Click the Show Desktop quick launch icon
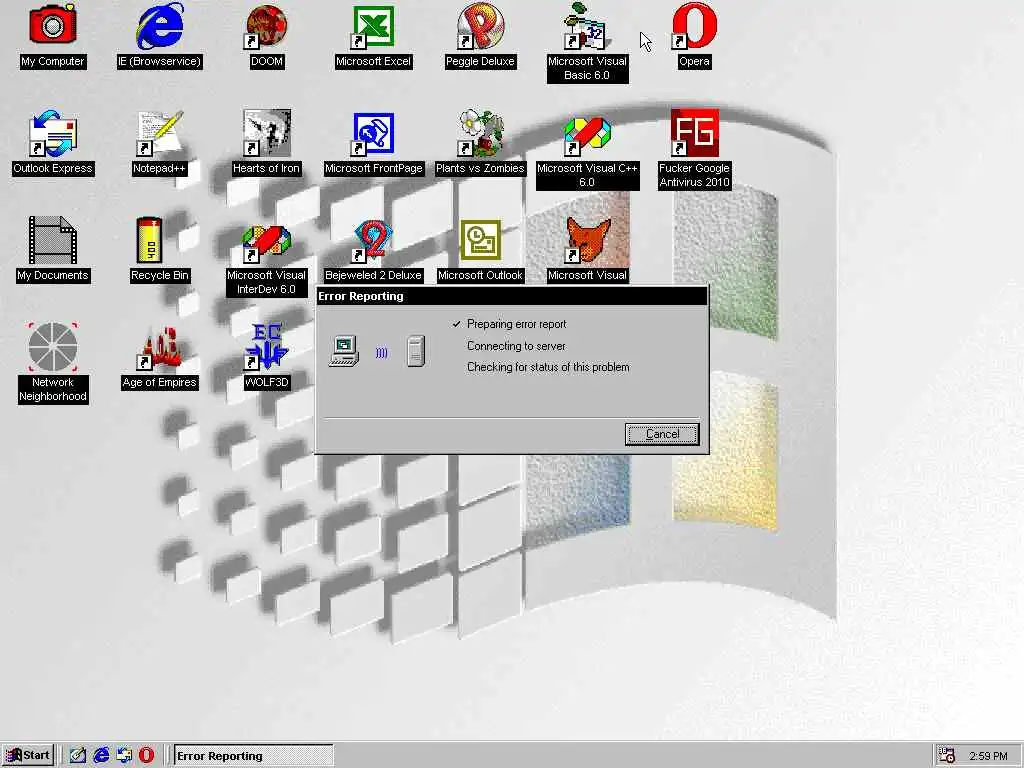The image size is (1024, 768). click(78, 756)
